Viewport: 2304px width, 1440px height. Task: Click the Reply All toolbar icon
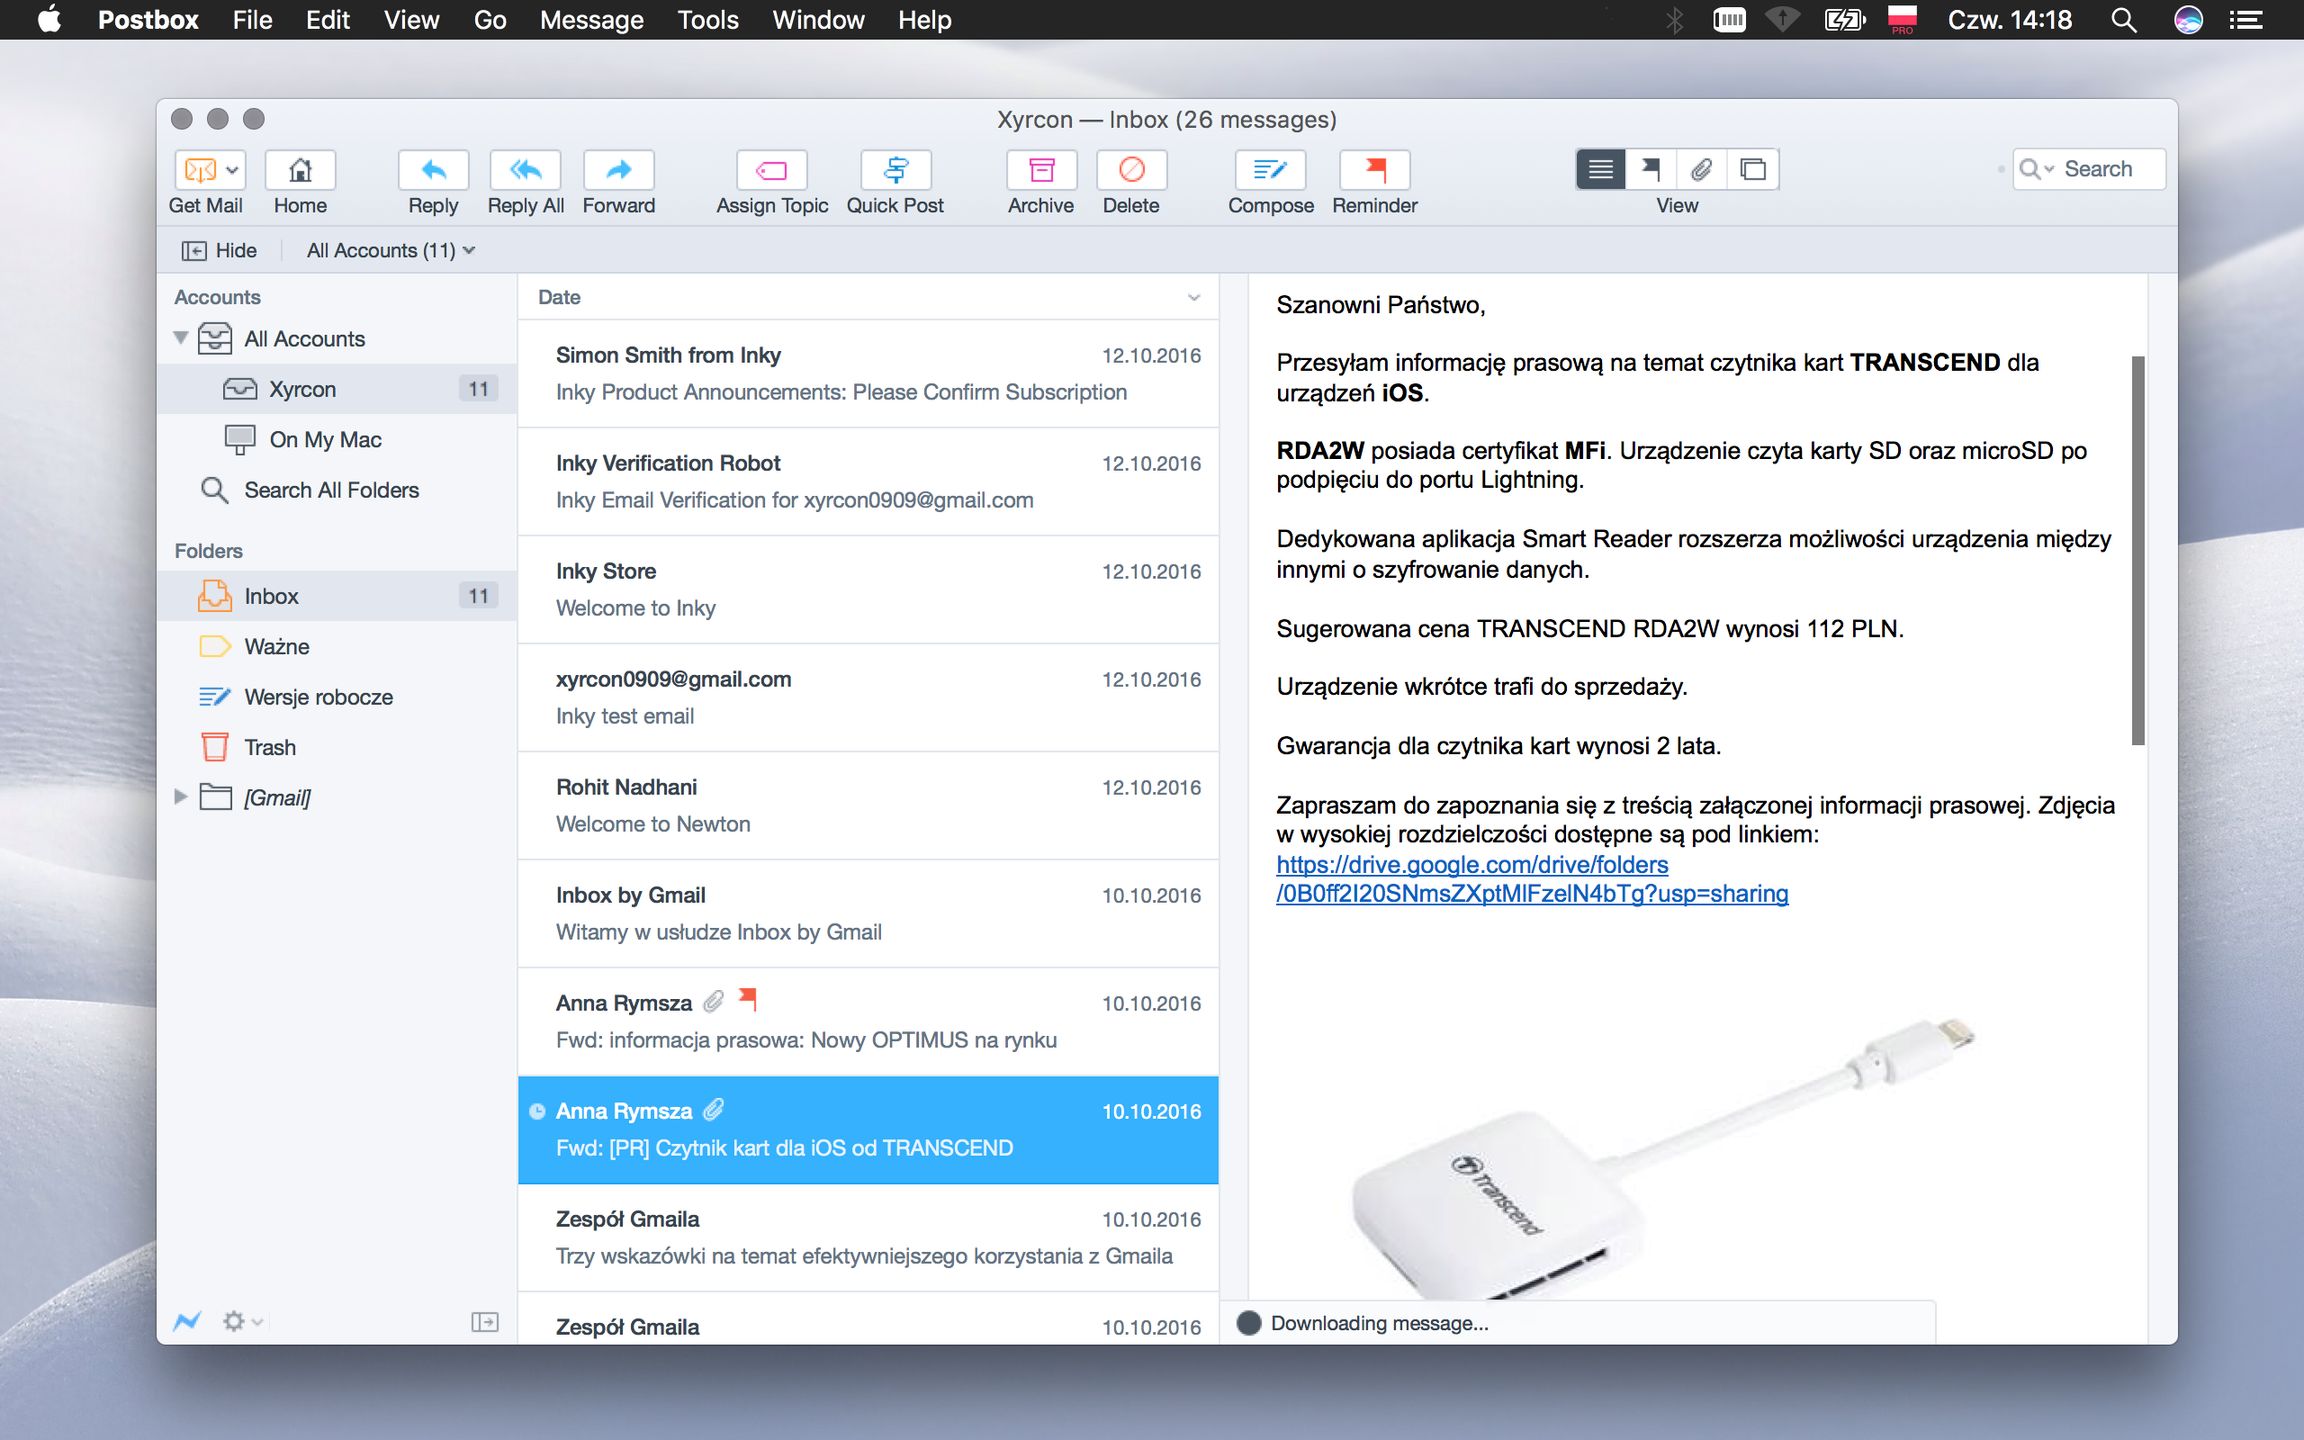(x=525, y=170)
